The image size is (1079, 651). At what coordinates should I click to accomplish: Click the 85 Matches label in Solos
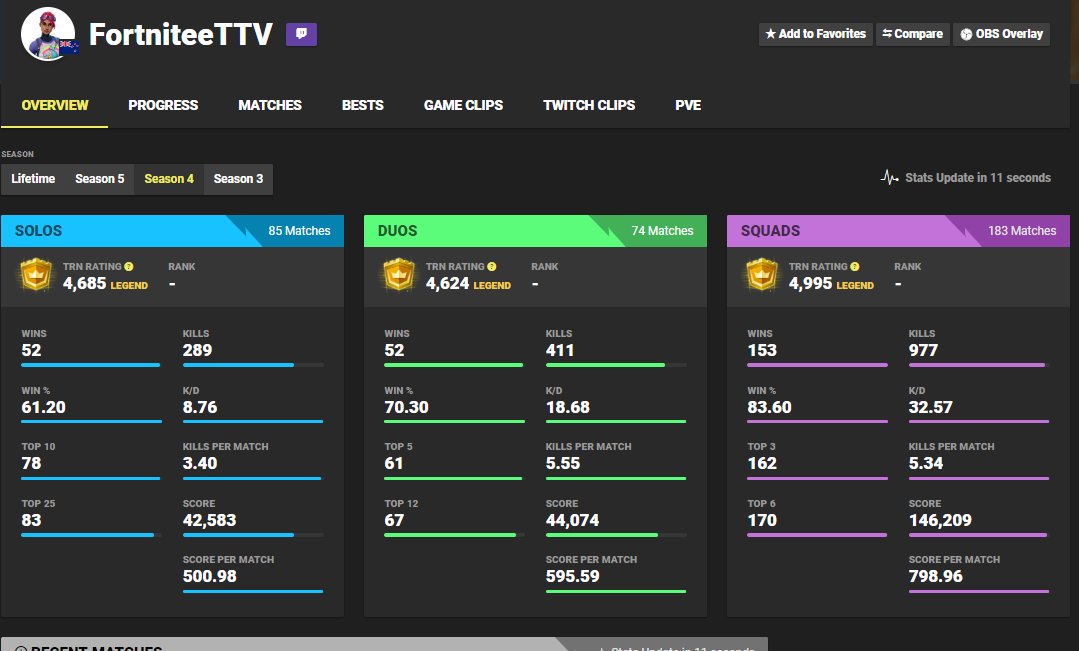point(299,231)
